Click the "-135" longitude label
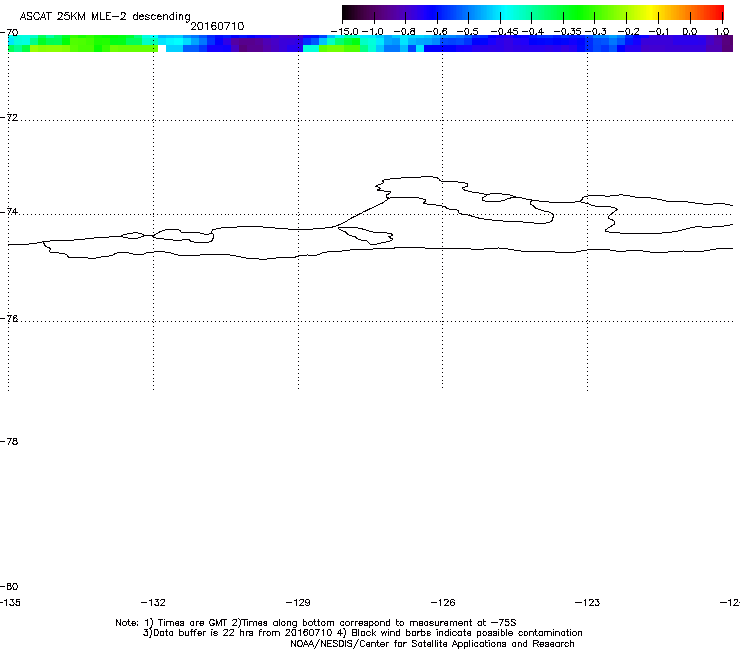The height and width of the screenshot is (650, 740). (x=10, y=602)
